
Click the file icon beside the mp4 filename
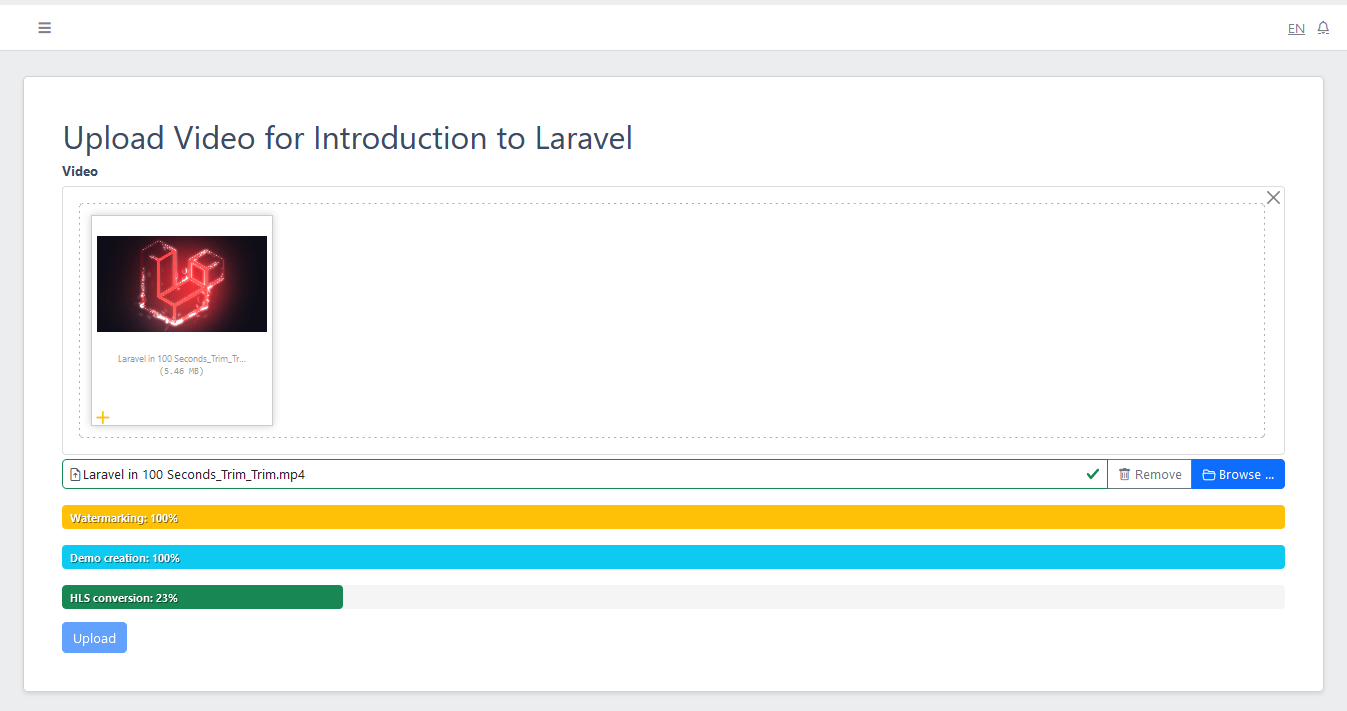(x=75, y=475)
